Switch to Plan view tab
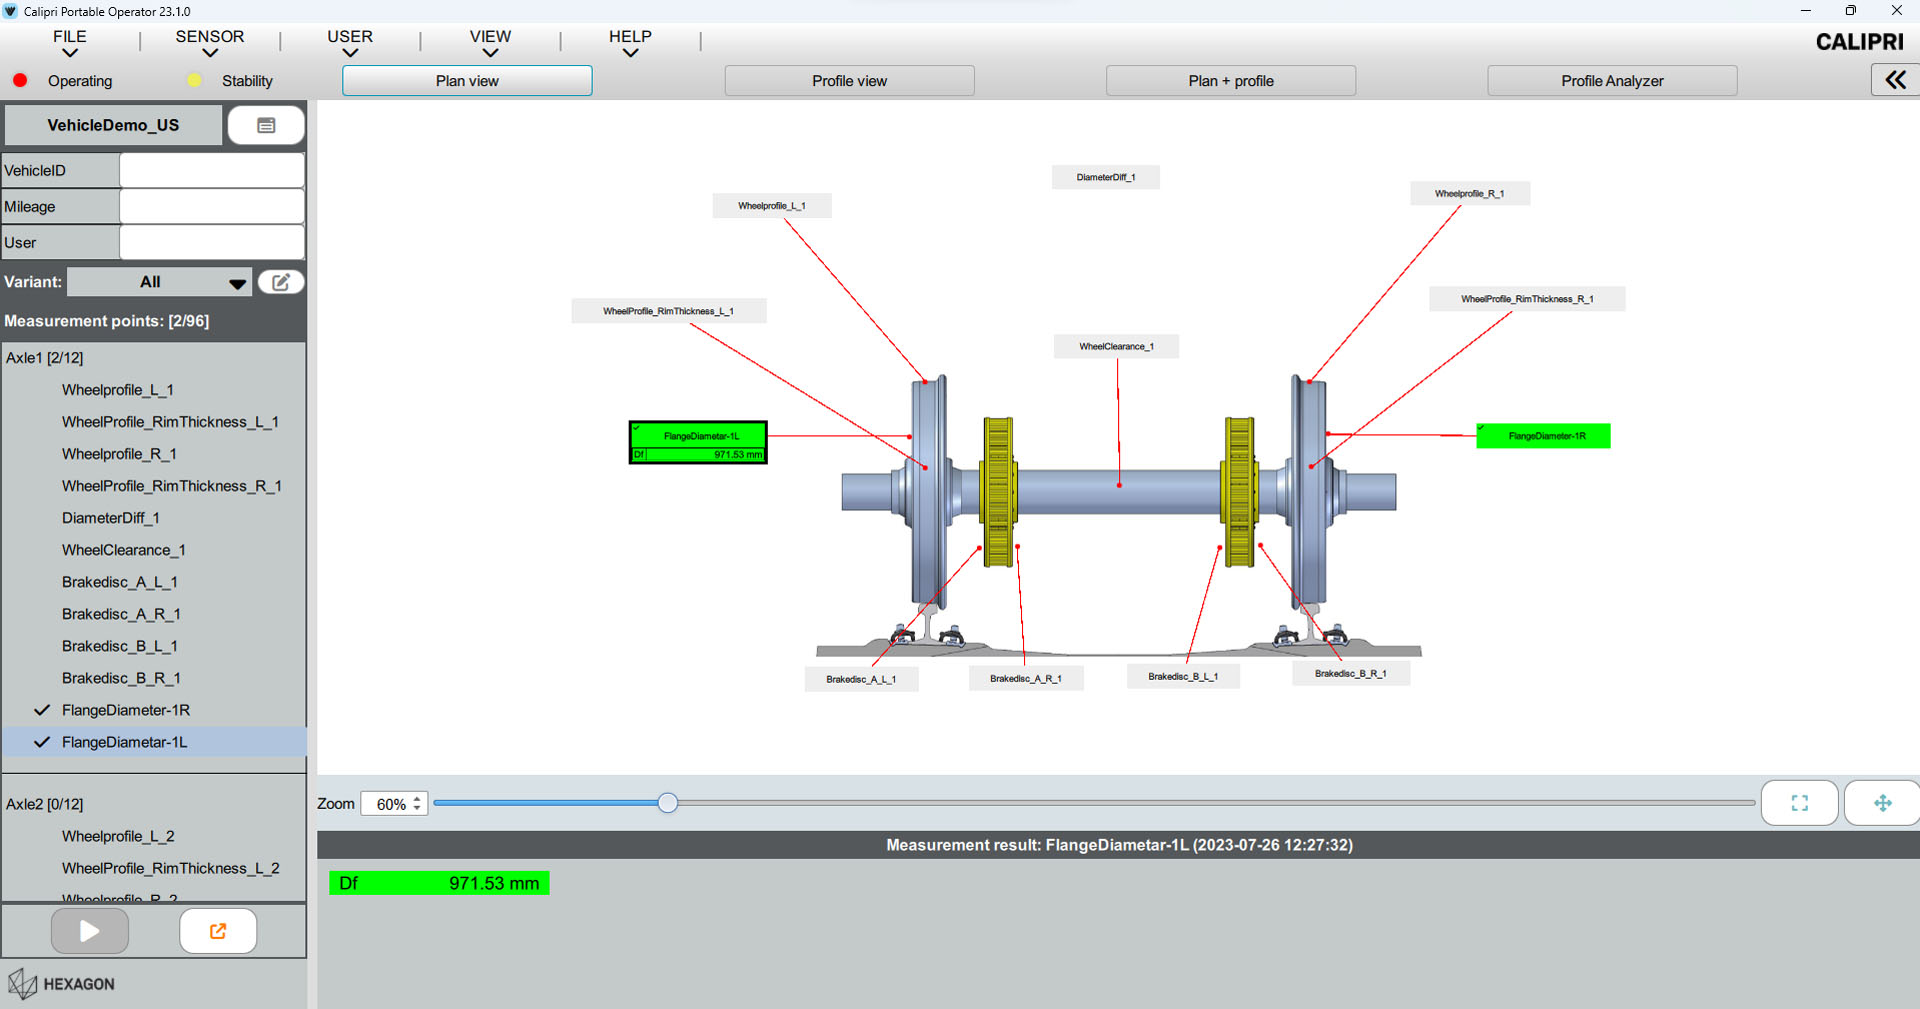 (x=467, y=81)
